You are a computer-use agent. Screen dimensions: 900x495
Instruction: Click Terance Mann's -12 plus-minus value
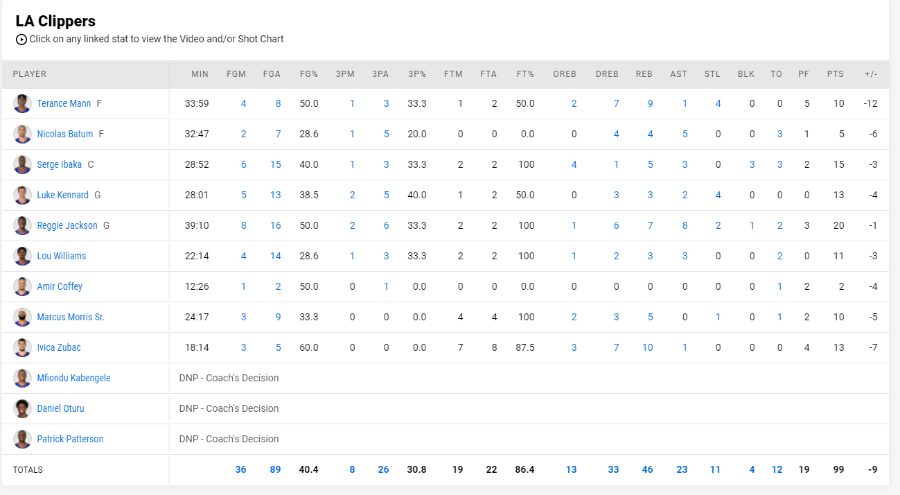point(870,103)
